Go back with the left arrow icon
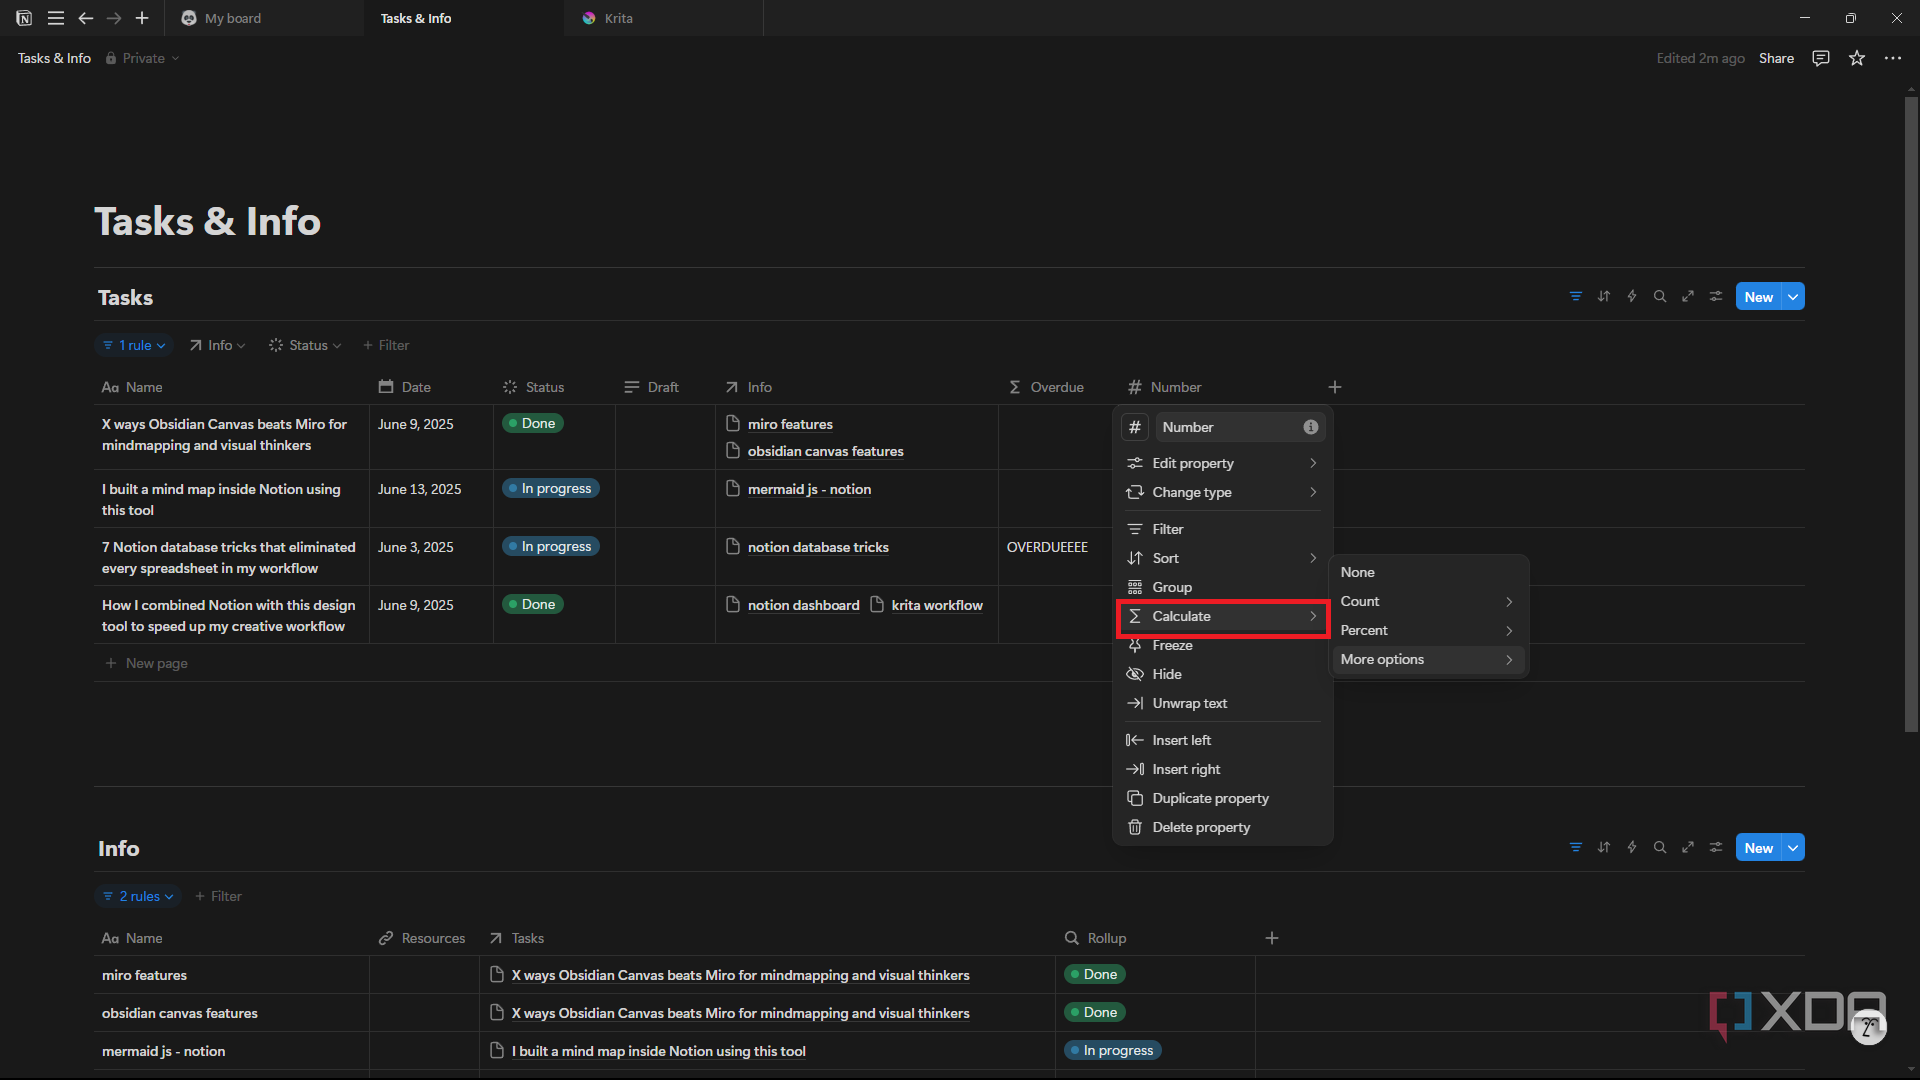Screen dimensions: 1920x1080 [x=86, y=18]
